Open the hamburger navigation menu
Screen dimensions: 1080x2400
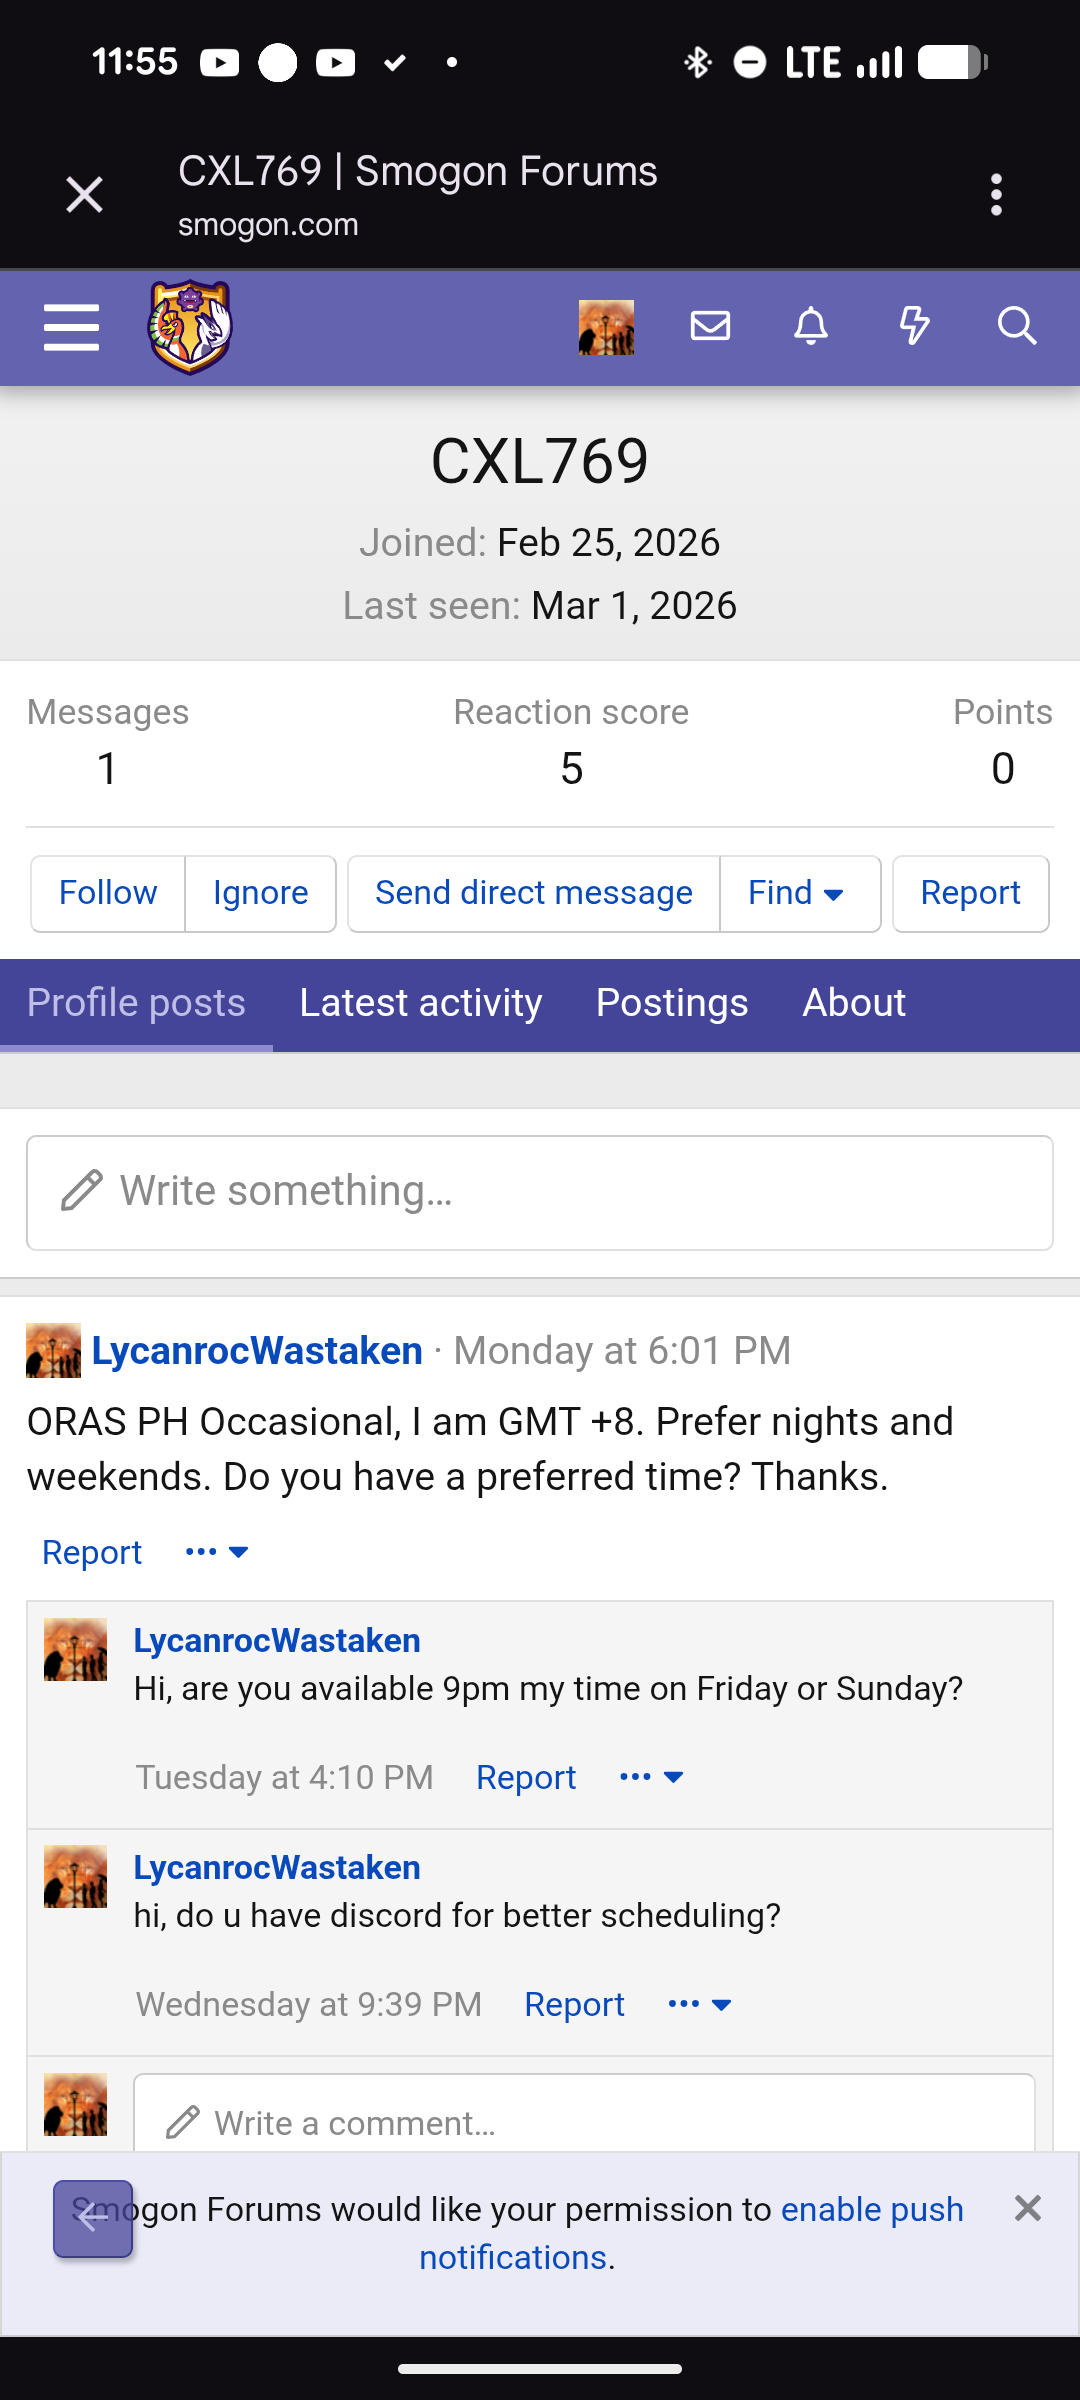pyautogui.click(x=71, y=327)
